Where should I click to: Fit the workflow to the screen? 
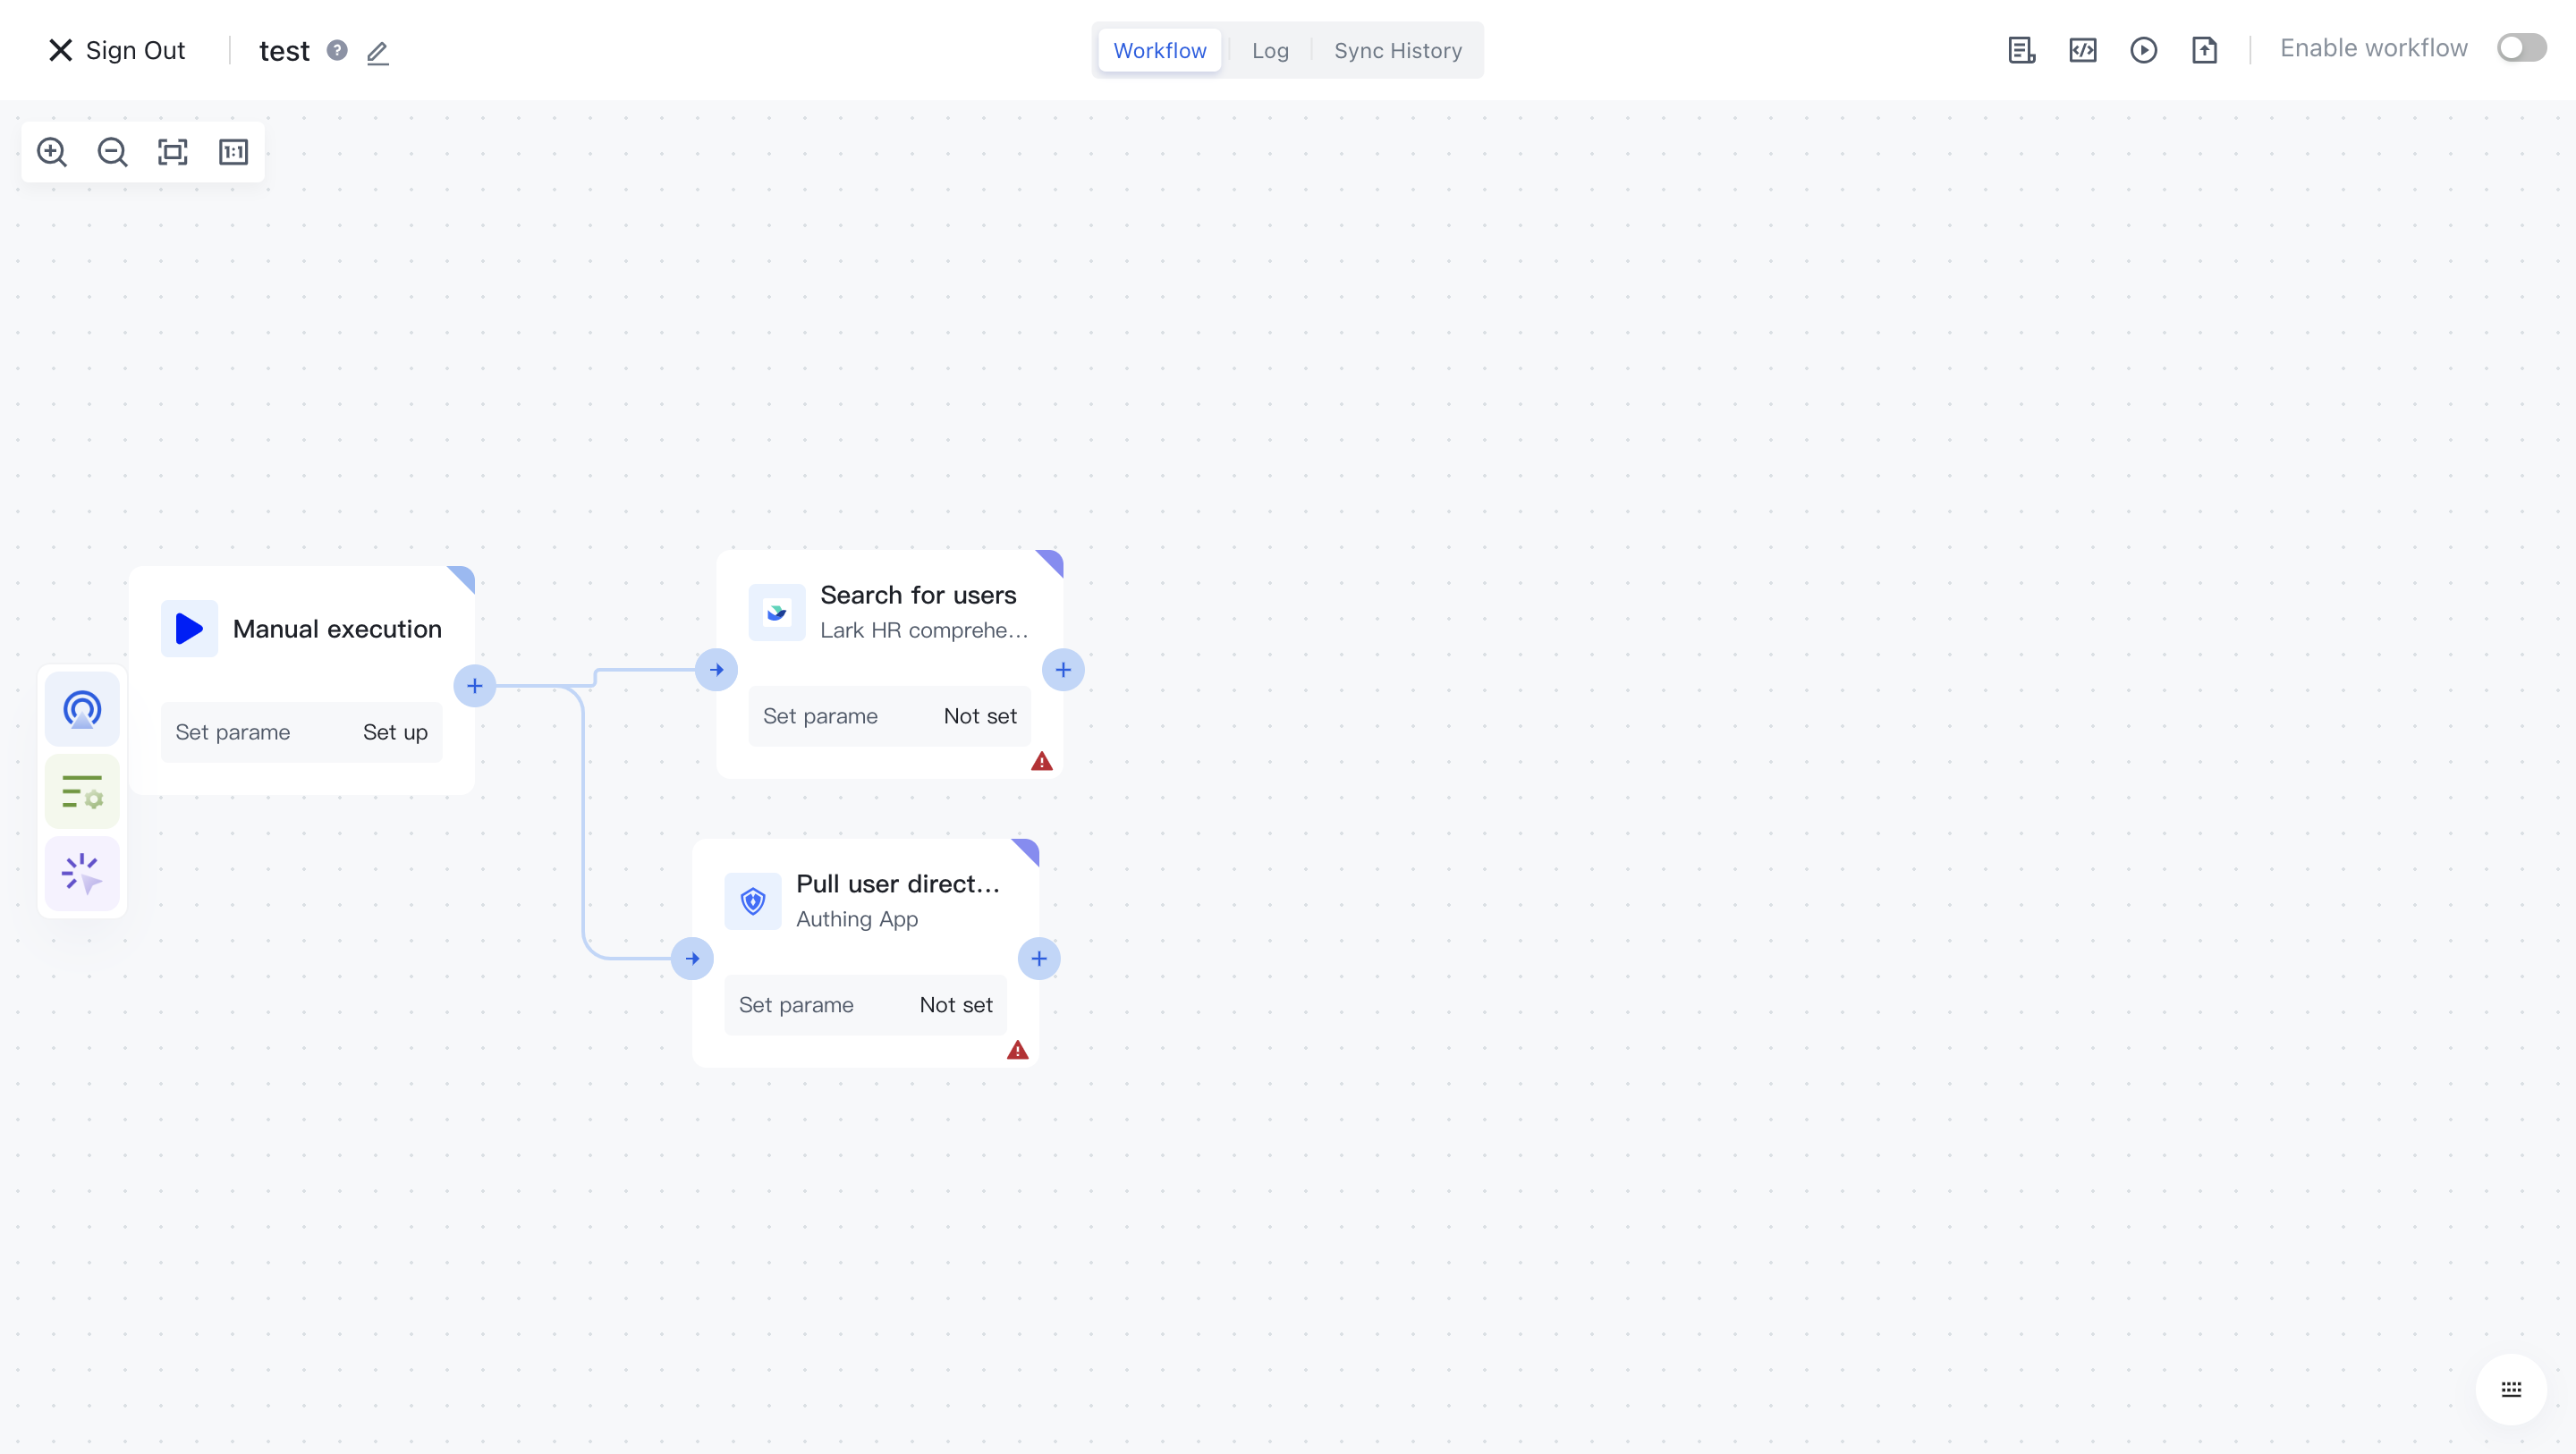tap(172, 152)
